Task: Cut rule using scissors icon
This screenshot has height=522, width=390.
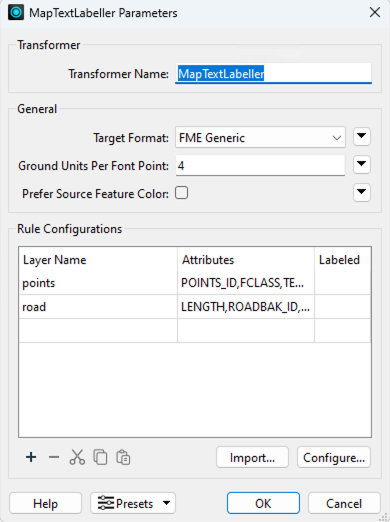Action: click(x=77, y=457)
